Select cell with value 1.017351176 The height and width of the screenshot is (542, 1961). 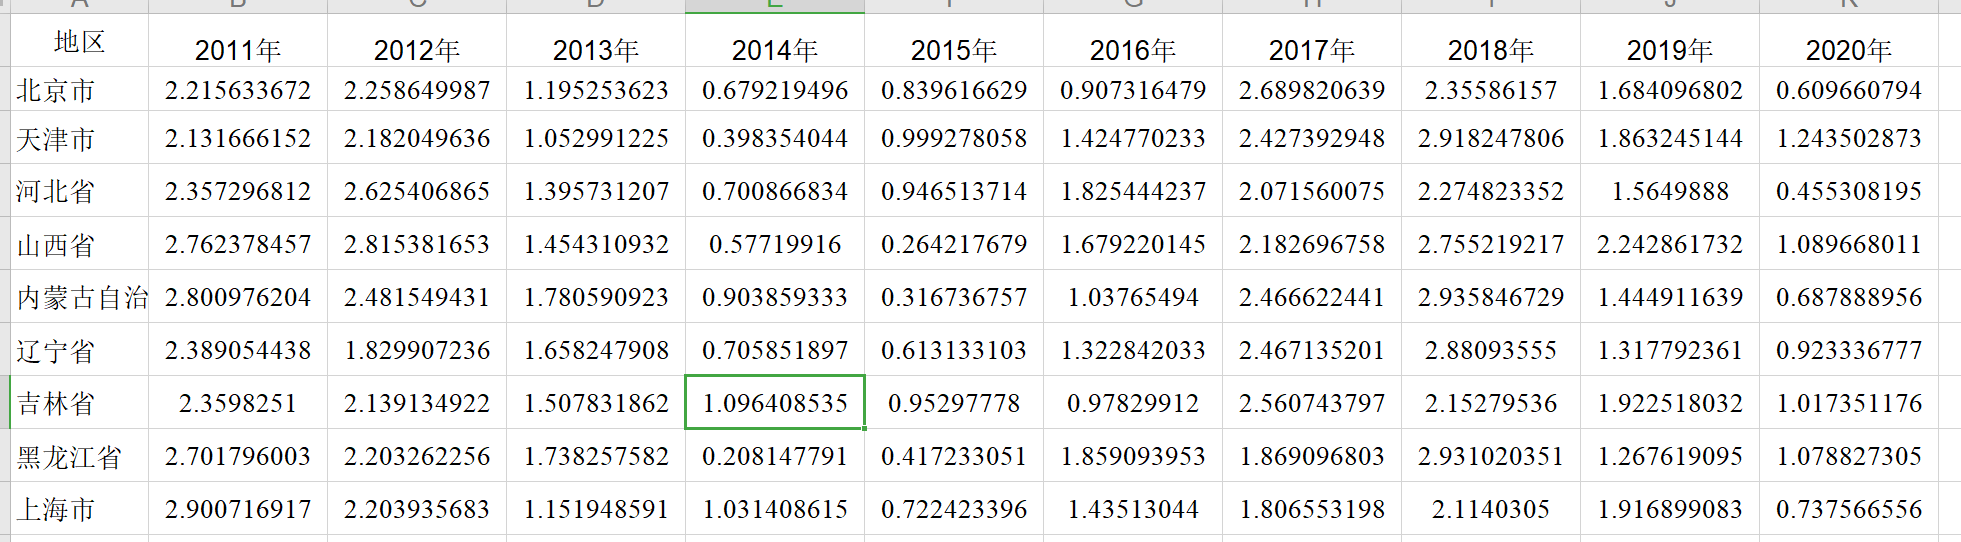pyautogui.click(x=1849, y=403)
